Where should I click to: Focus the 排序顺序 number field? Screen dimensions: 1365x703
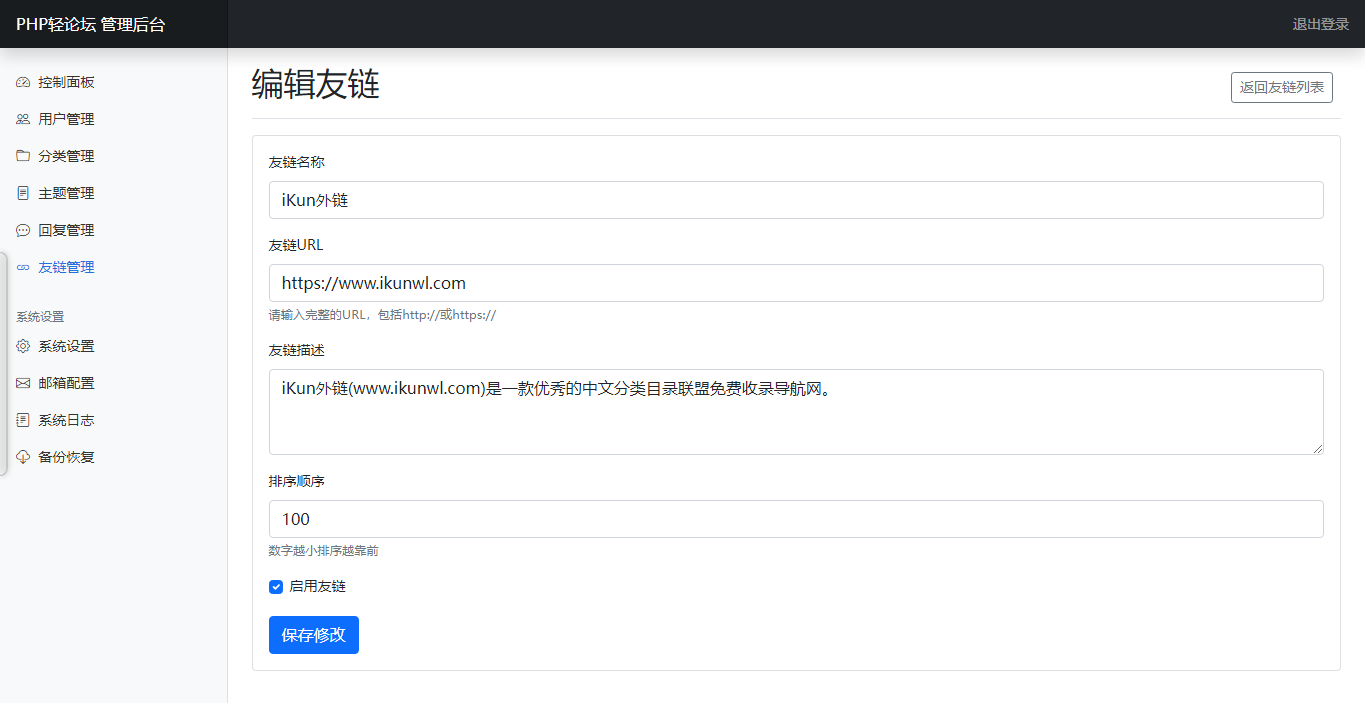[796, 519]
